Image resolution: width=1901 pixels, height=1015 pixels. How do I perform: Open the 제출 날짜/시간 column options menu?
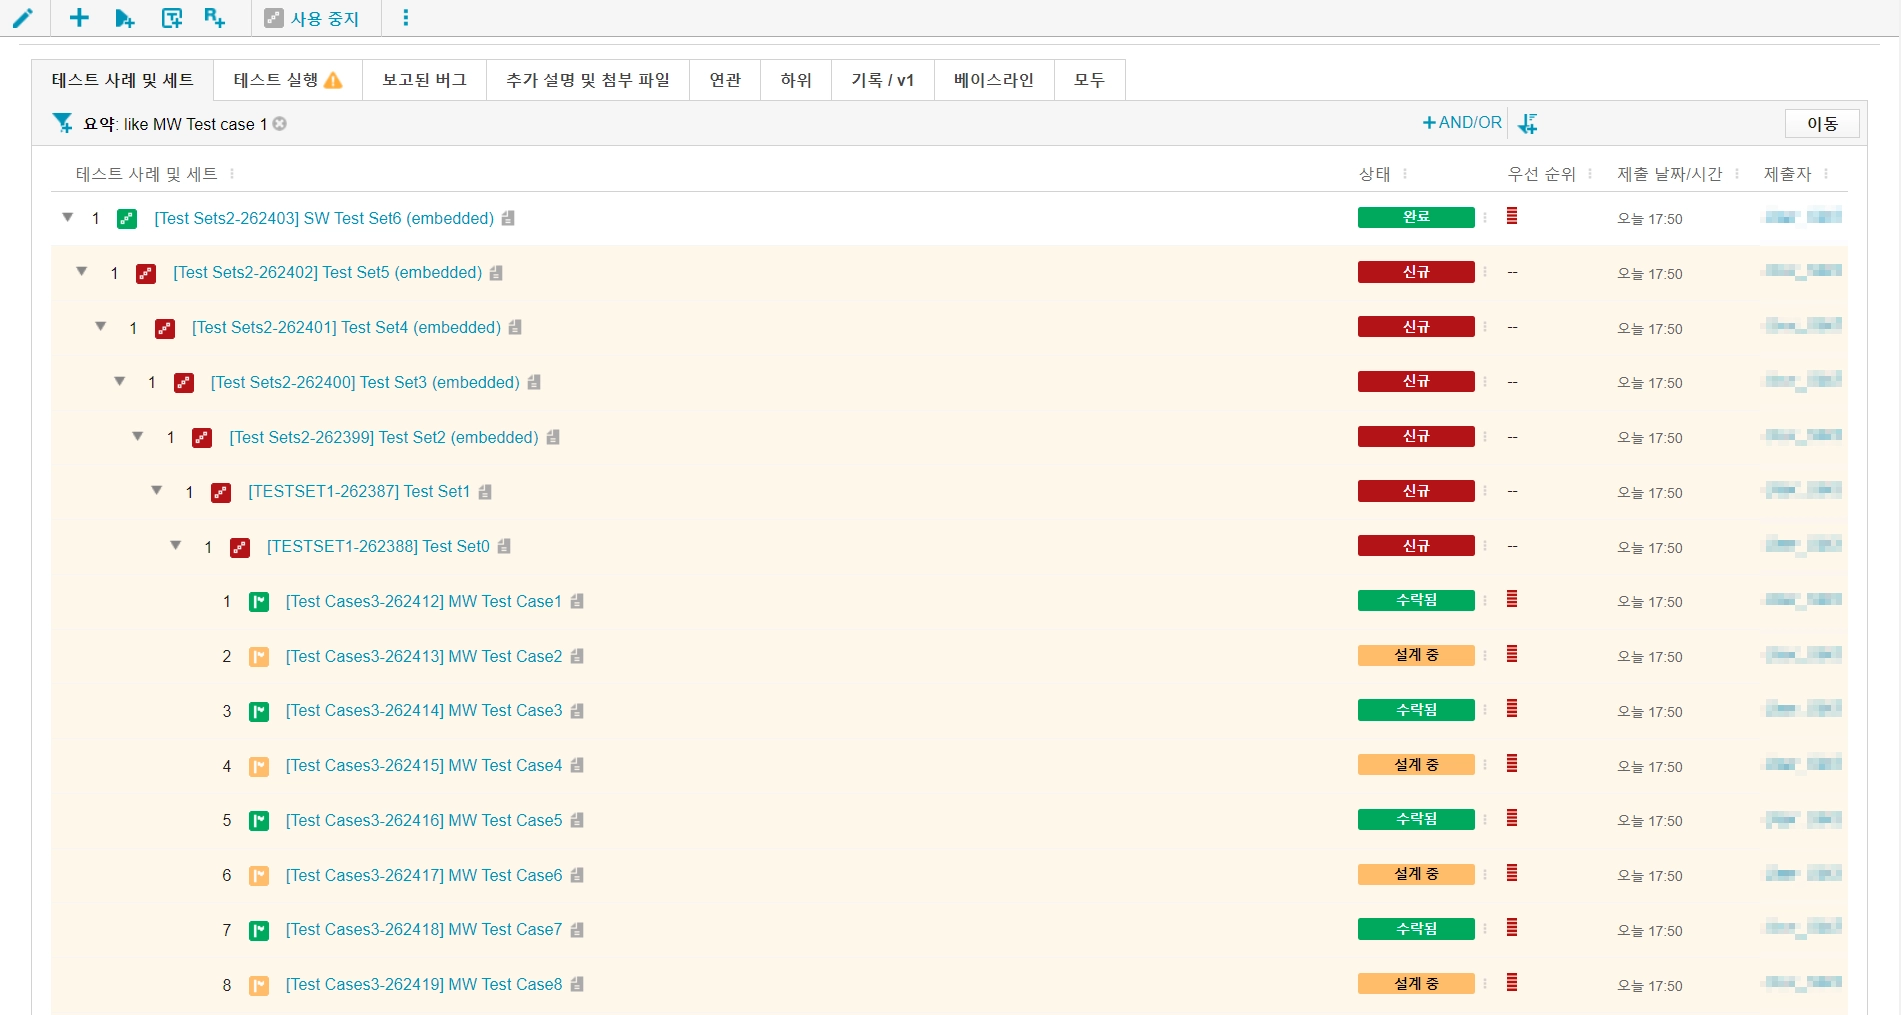[x=1737, y=174]
